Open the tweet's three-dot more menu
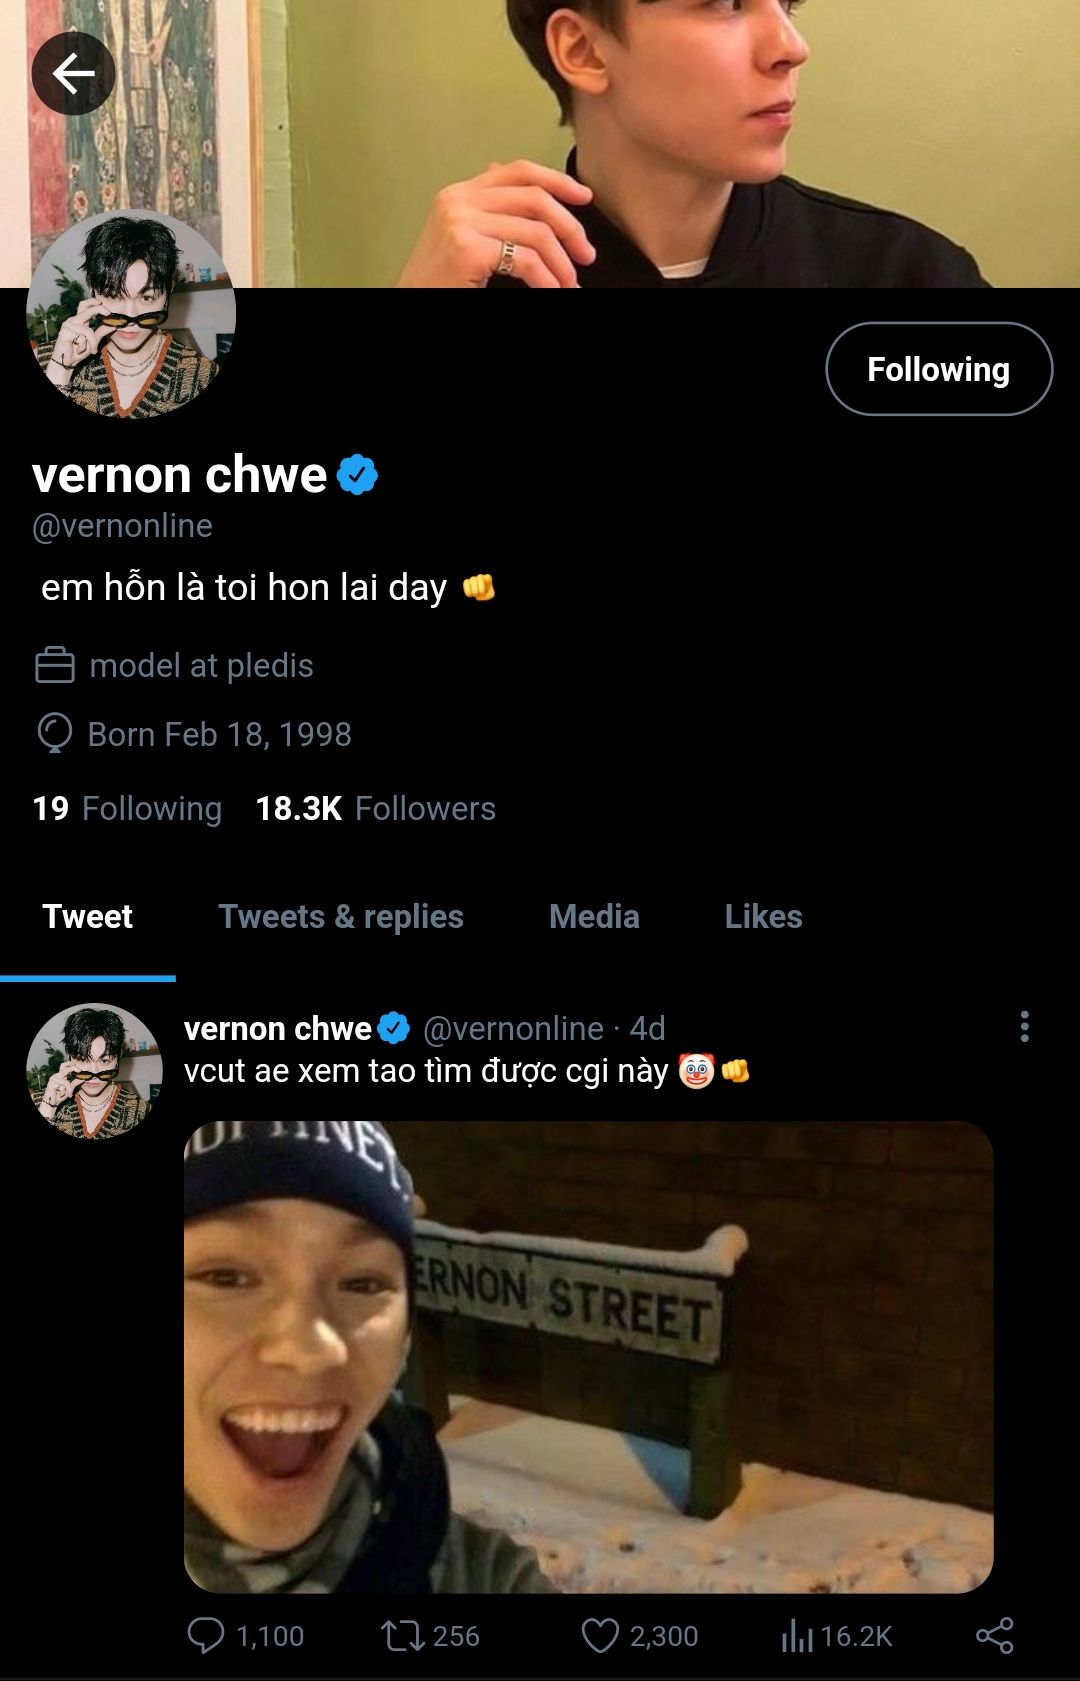This screenshot has width=1080, height=1681. [1024, 1027]
